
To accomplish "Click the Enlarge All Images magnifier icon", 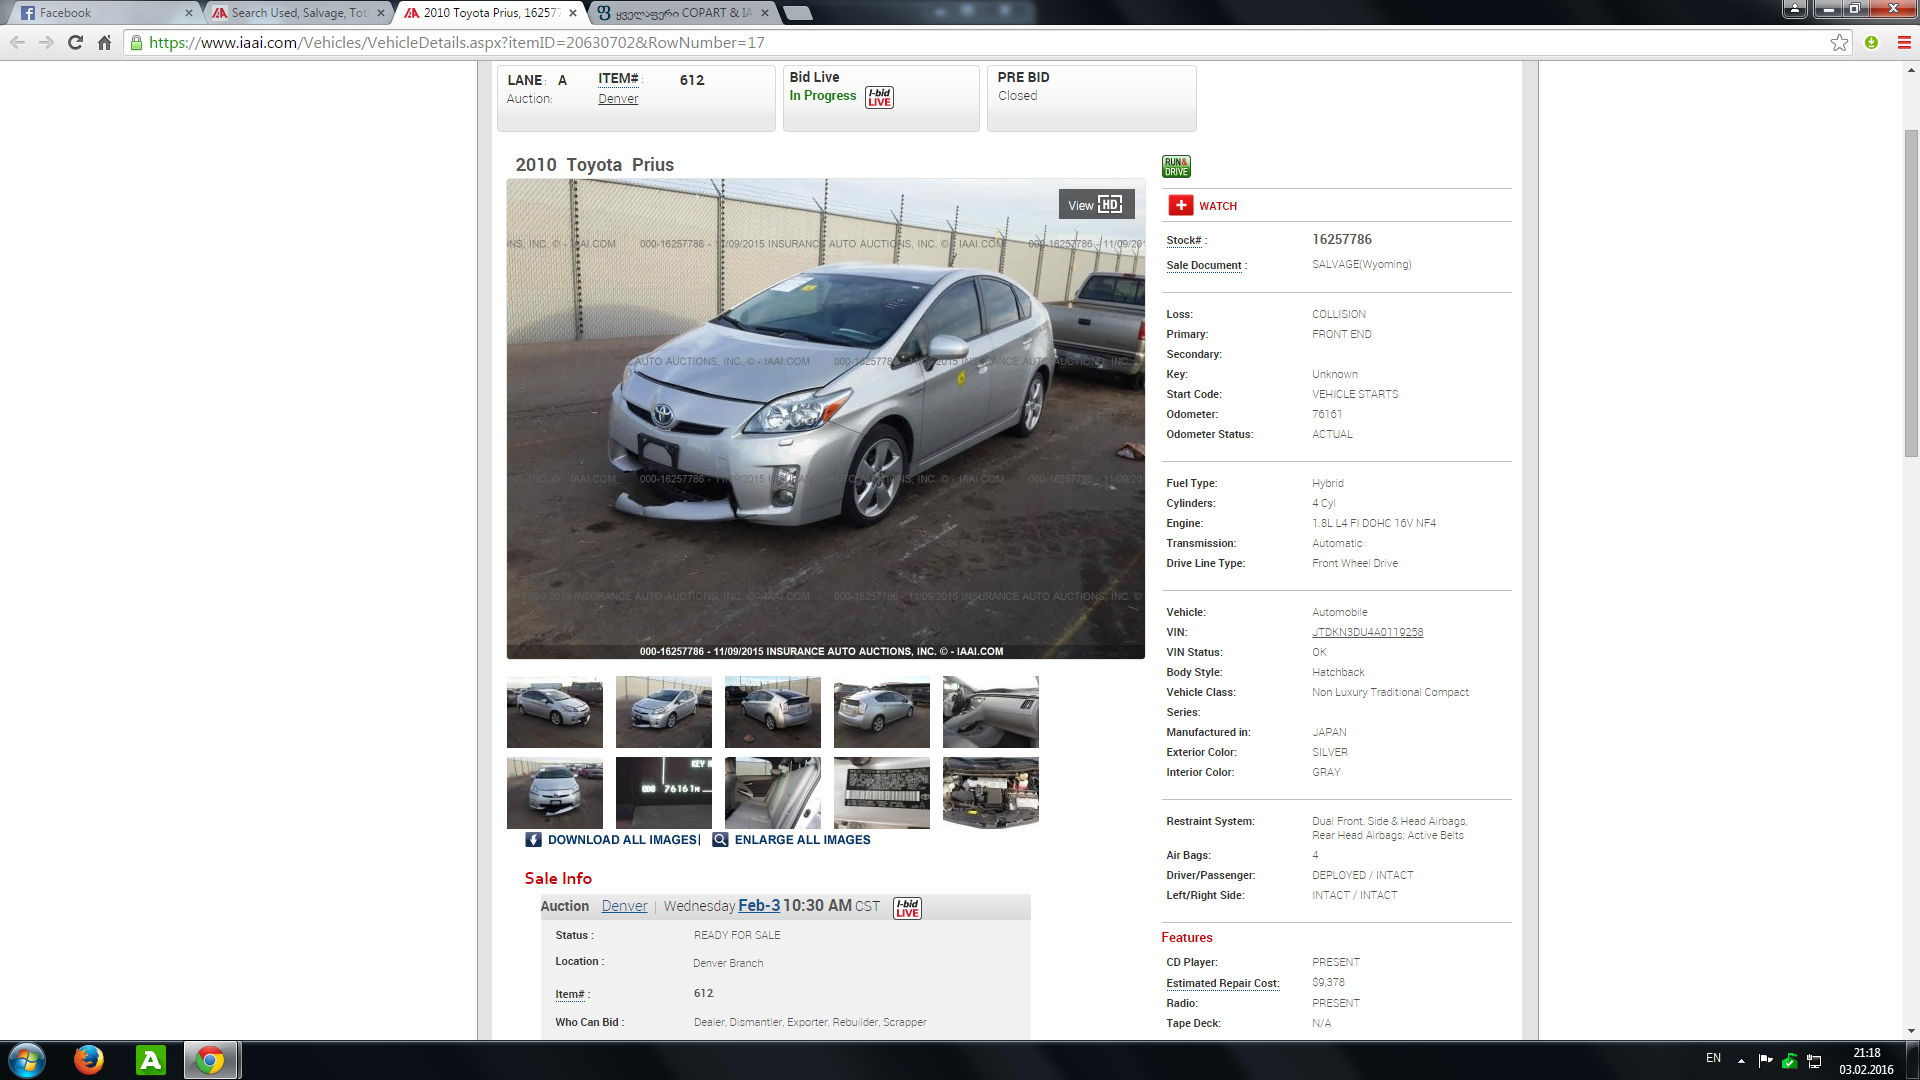I will pos(720,840).
